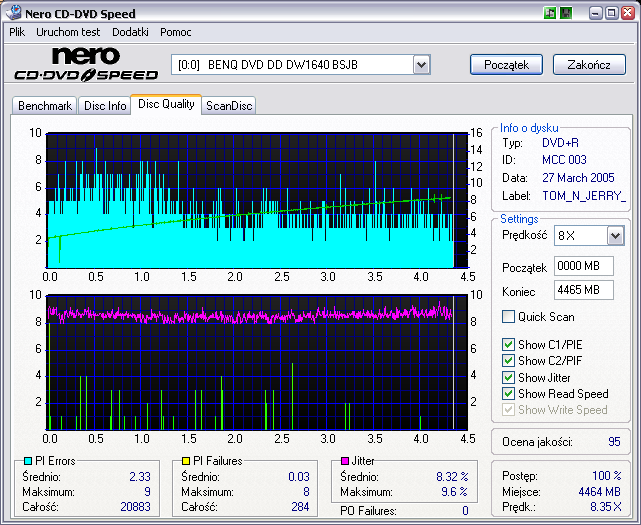Click the magenta Jitter color swatch

coord(345,461)
